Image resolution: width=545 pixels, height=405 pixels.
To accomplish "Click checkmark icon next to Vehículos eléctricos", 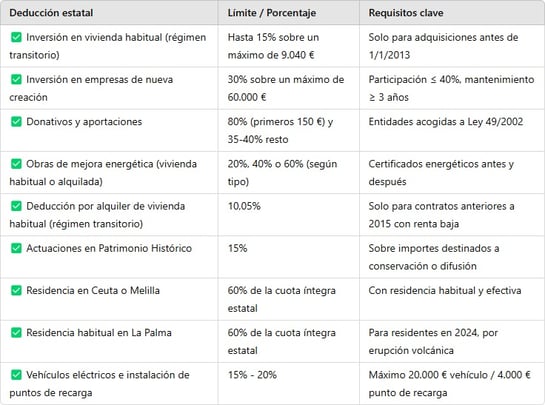I will pos(16,374).
